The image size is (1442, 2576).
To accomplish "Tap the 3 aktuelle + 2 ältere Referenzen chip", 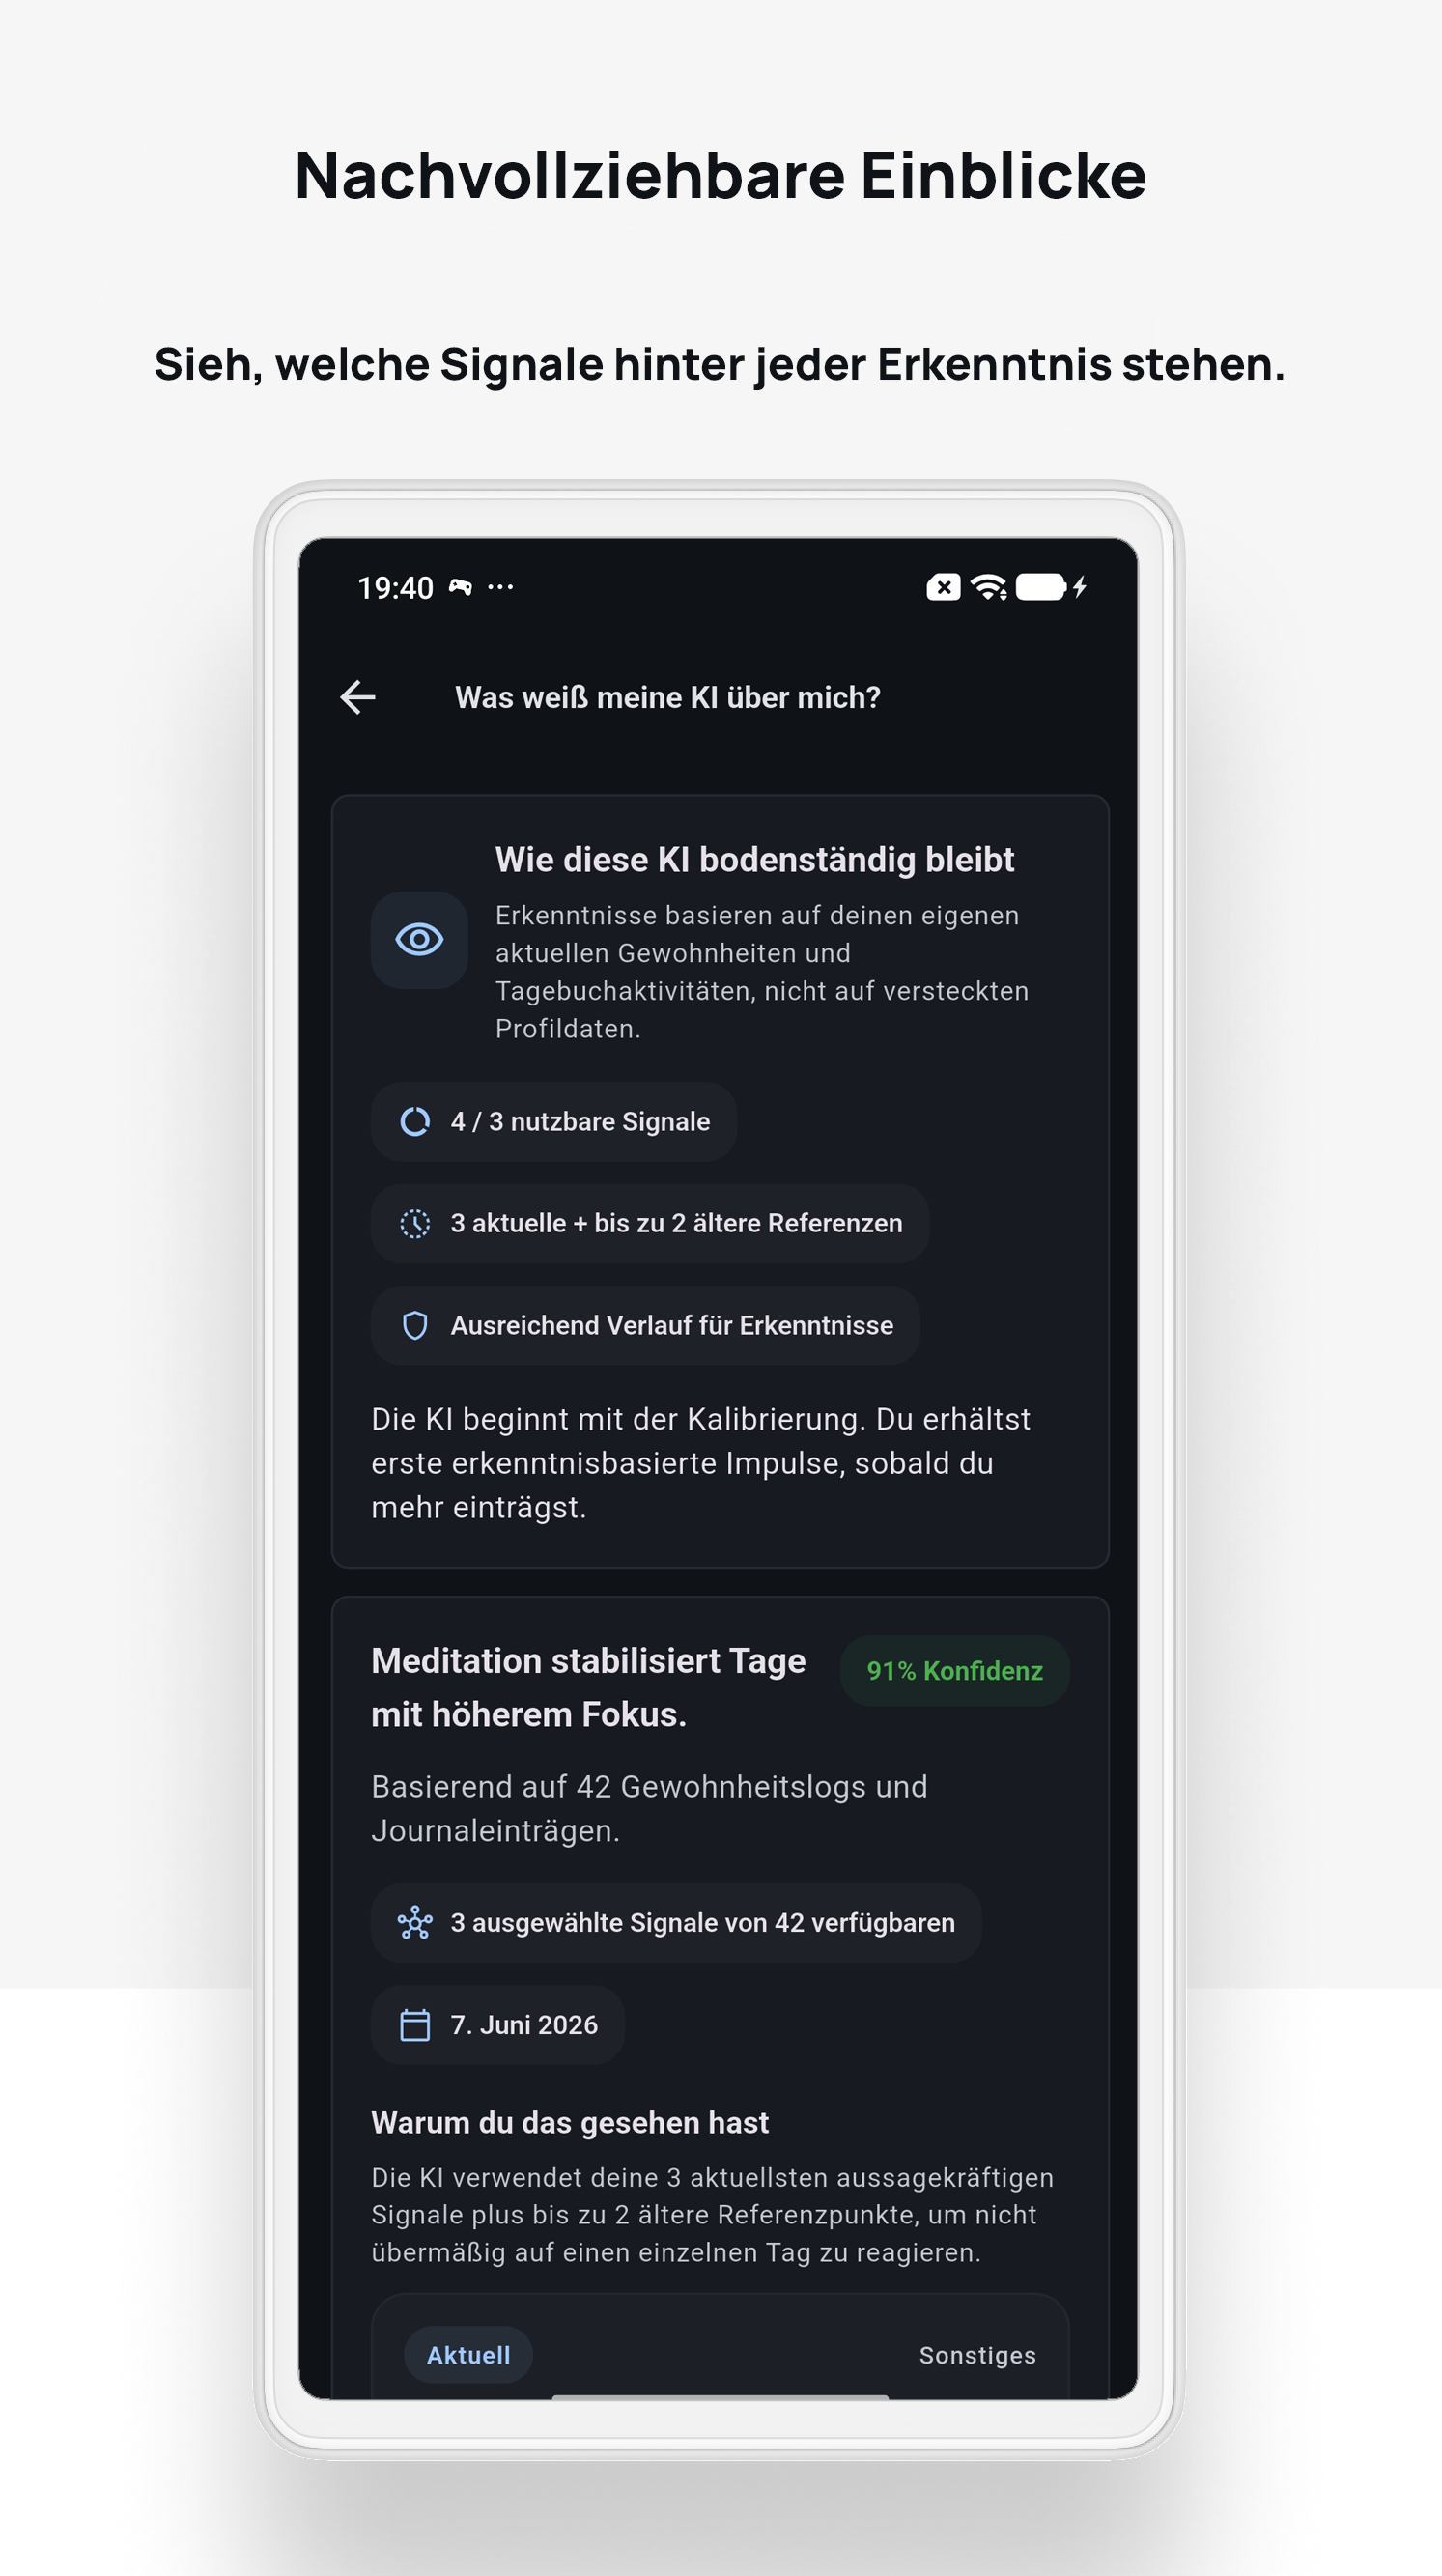I will point(650,1224).
